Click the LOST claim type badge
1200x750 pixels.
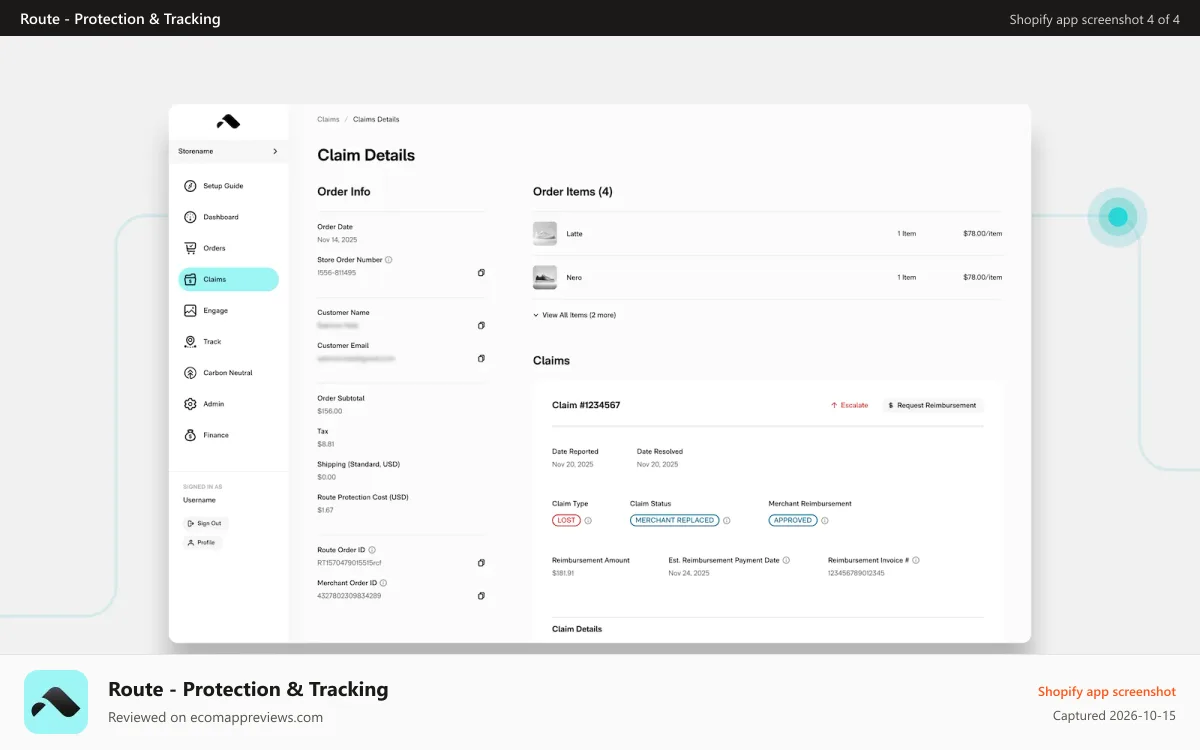[566, 520]
